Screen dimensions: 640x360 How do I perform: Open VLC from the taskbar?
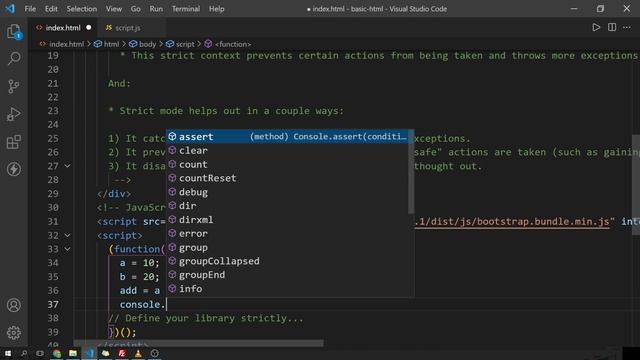138,353
